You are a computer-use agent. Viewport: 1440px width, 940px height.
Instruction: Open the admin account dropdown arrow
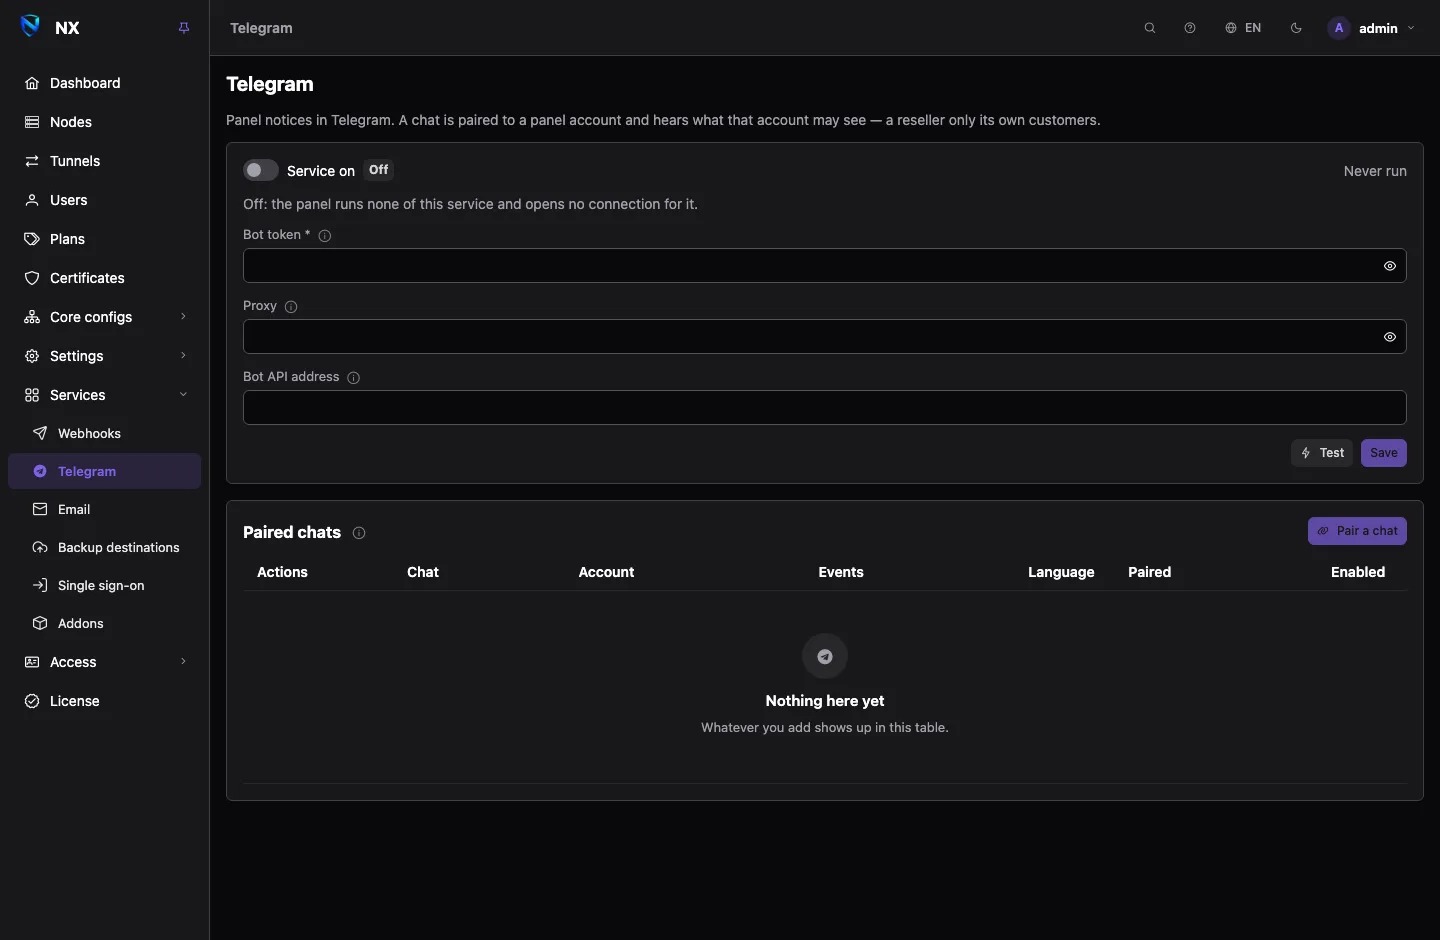tap(1411, 28)
